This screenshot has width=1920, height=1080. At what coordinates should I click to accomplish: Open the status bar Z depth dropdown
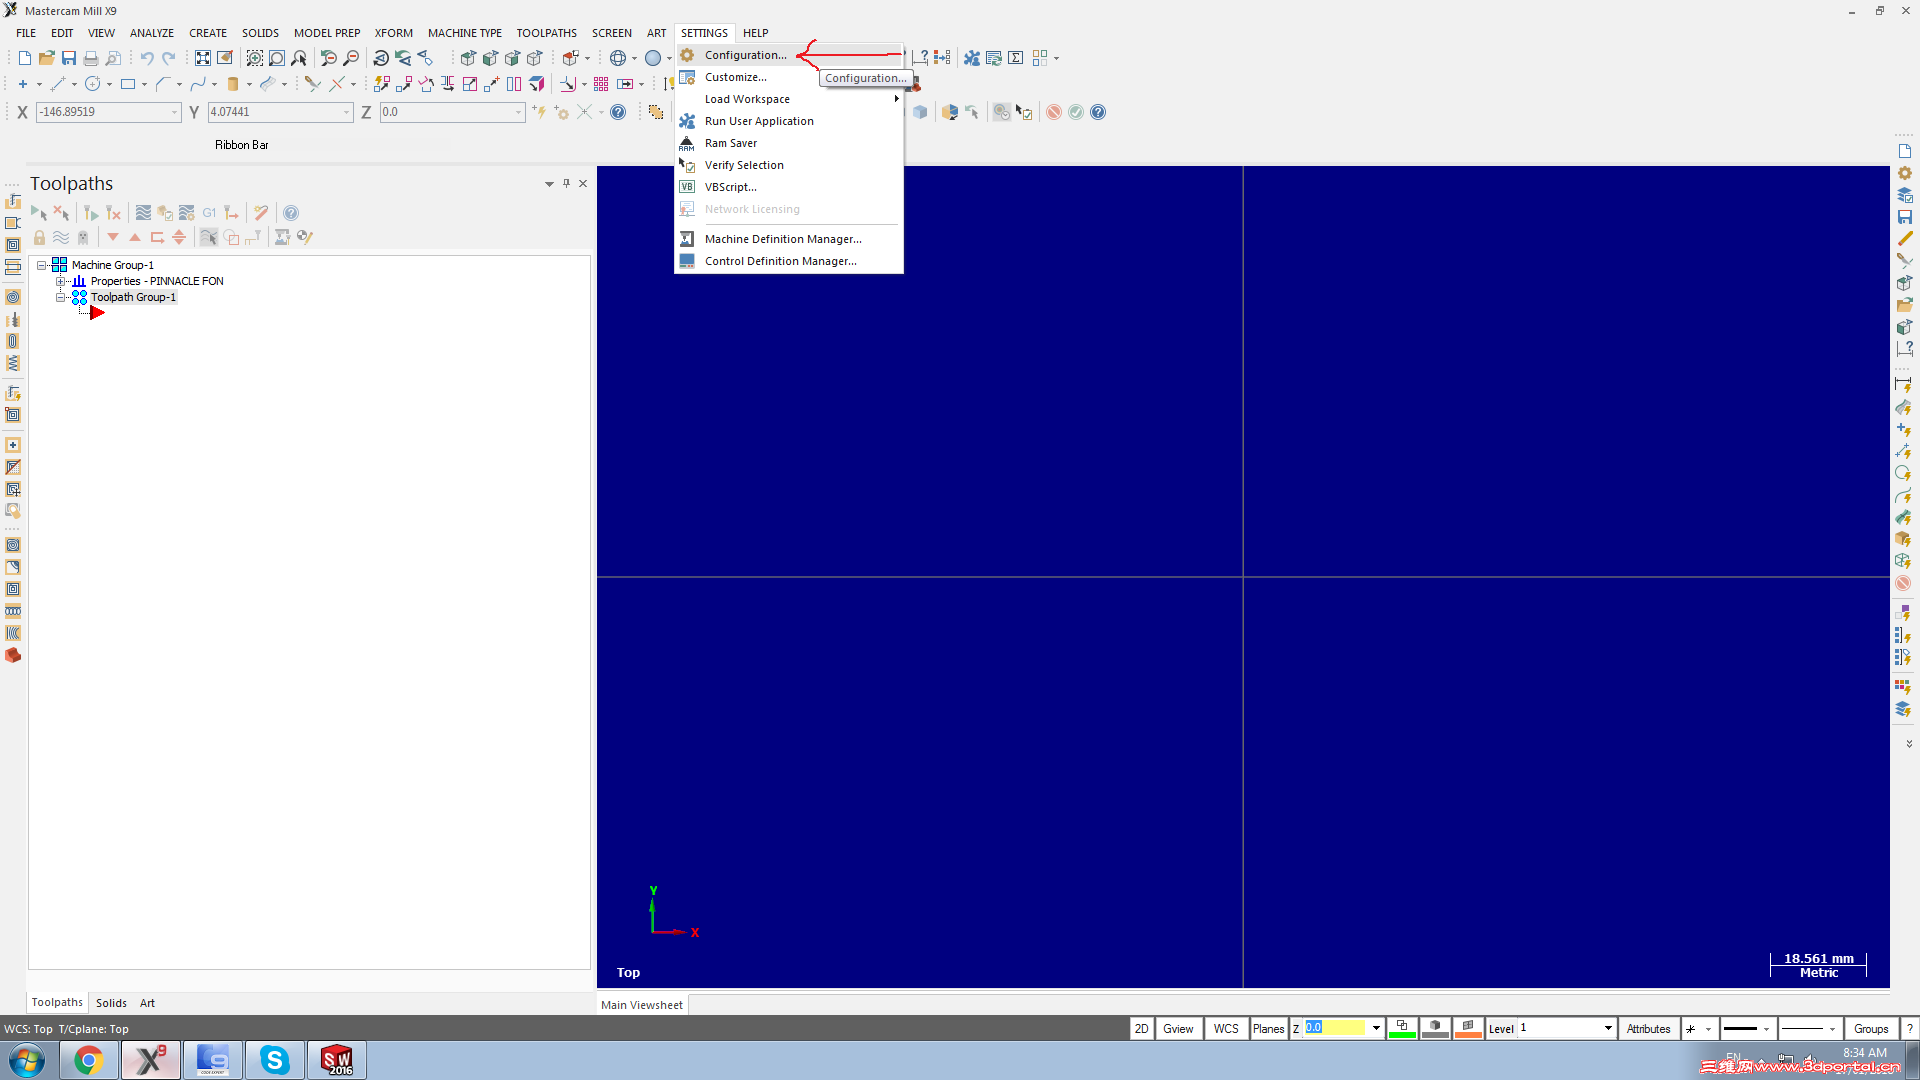[x=1376, y=1028]
